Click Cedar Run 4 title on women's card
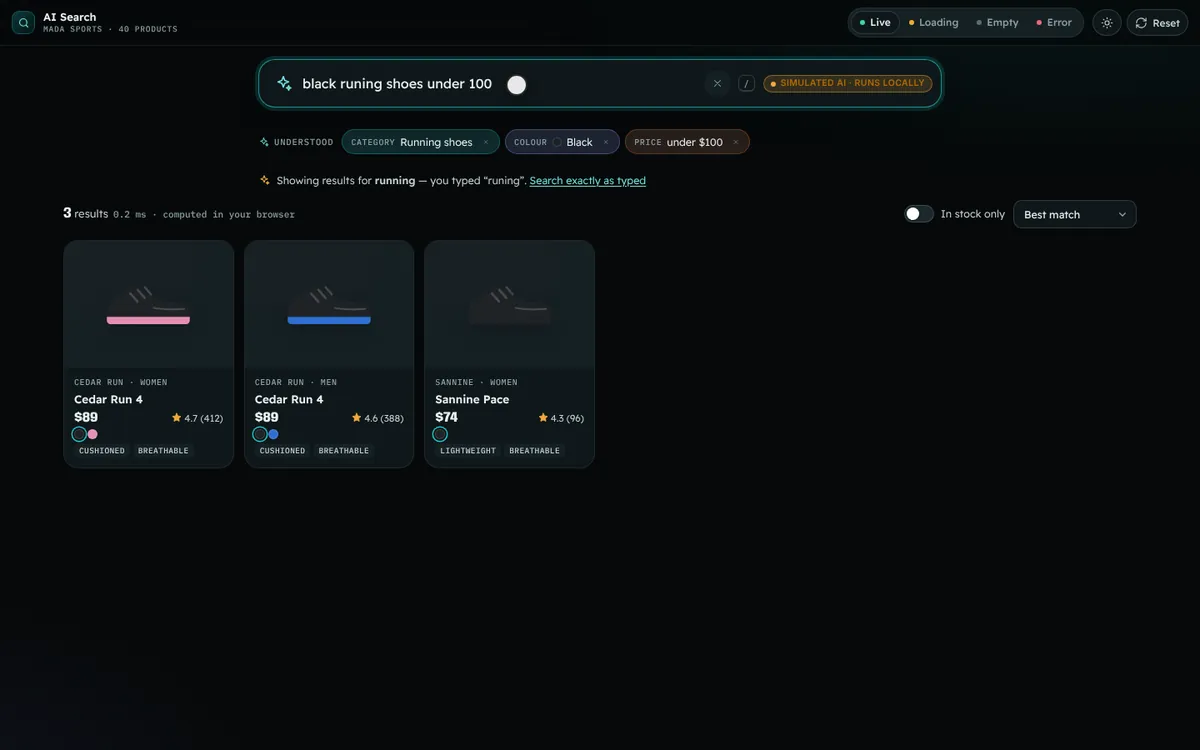Viewport: 1200px width, 750px height. [108, 399]
